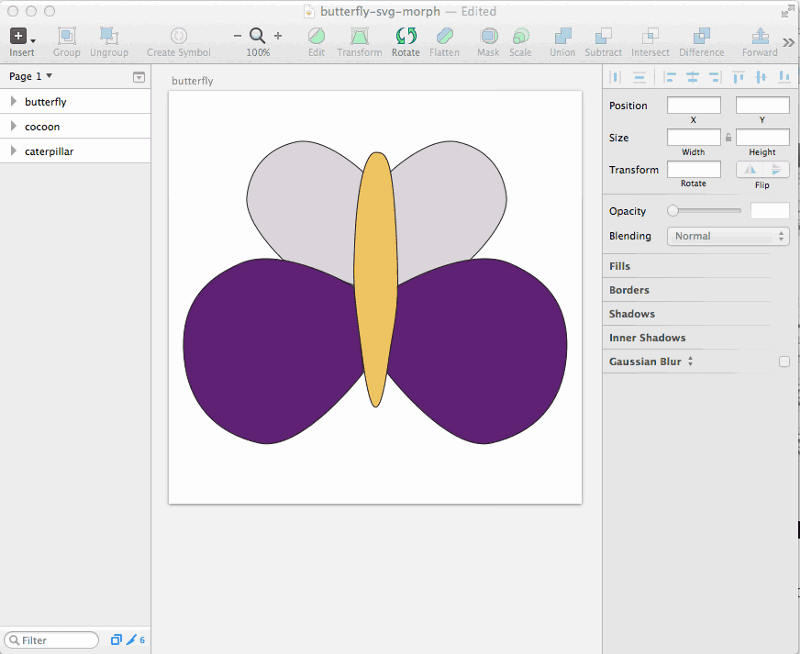
Task: Click the Subtract boolean operation icon
Action: point(603,37)
